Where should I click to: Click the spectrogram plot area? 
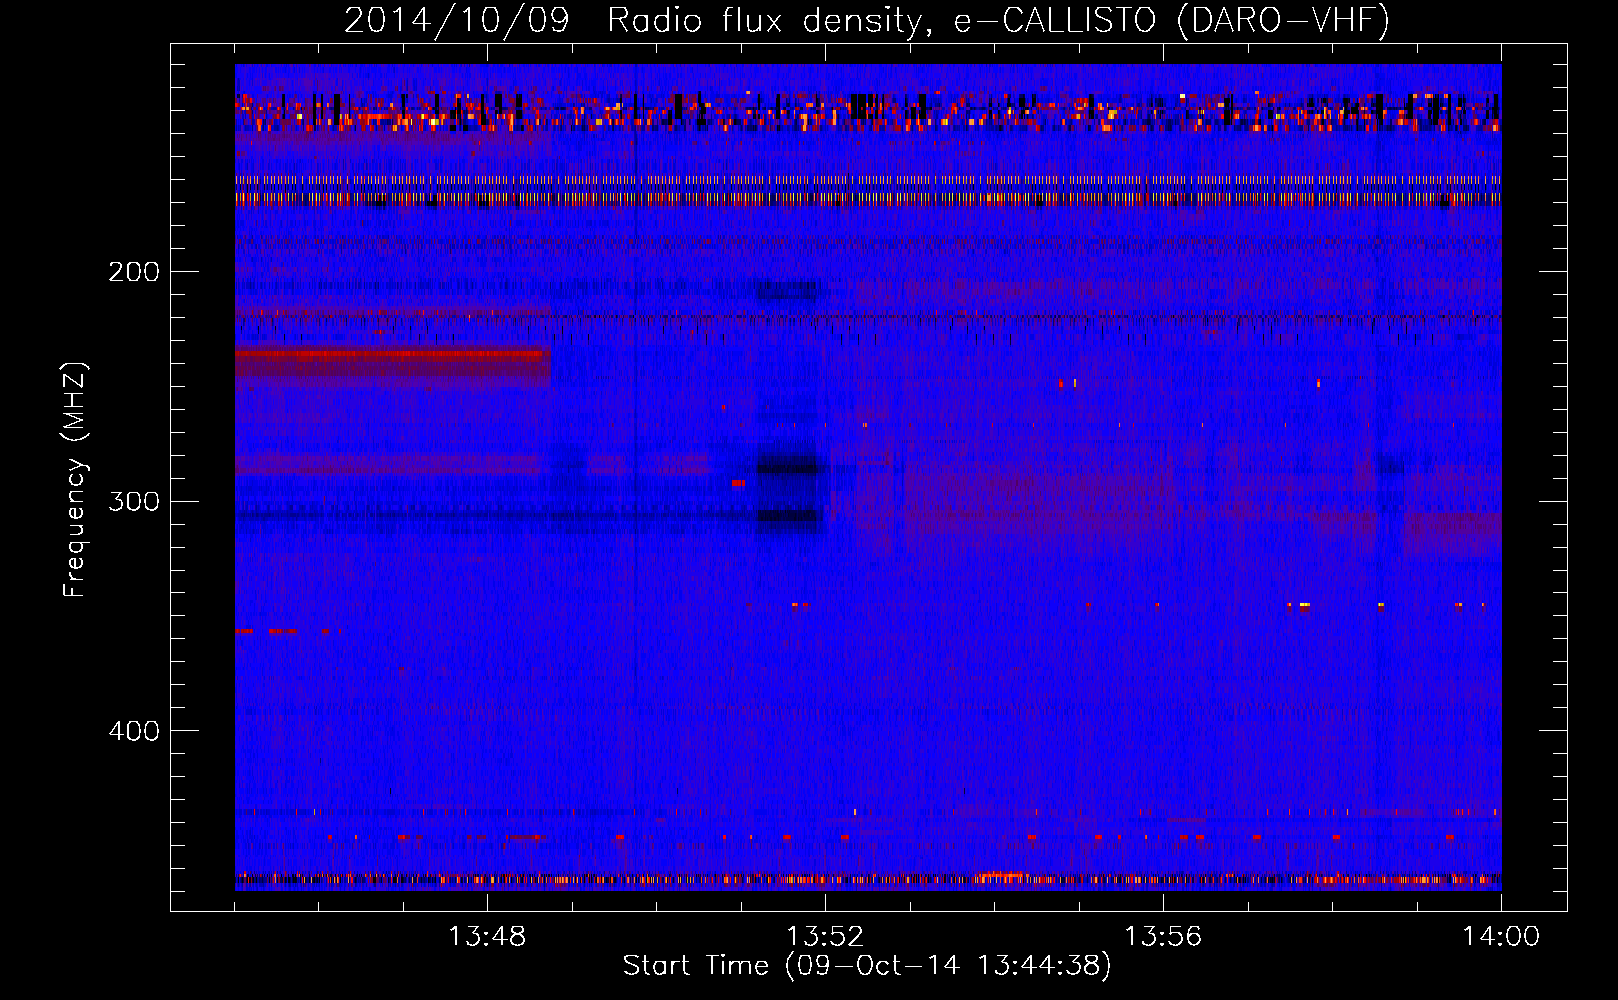pyautogui.click(x=868, y=477)
